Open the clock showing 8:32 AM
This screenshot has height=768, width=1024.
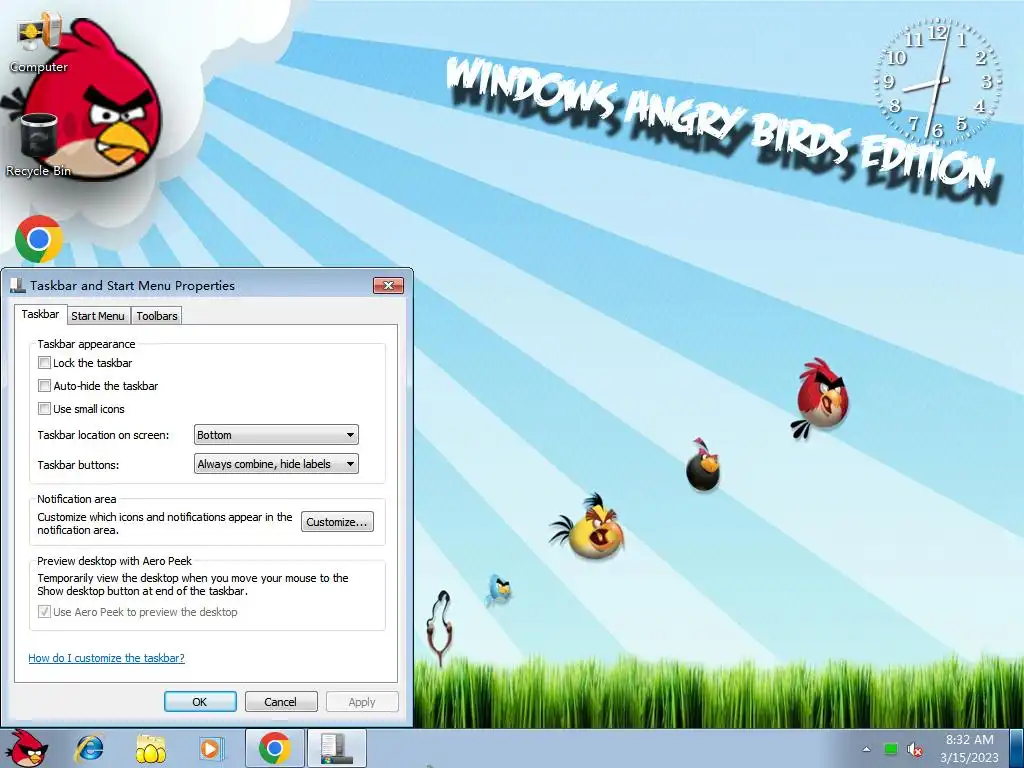click(969, 739)
